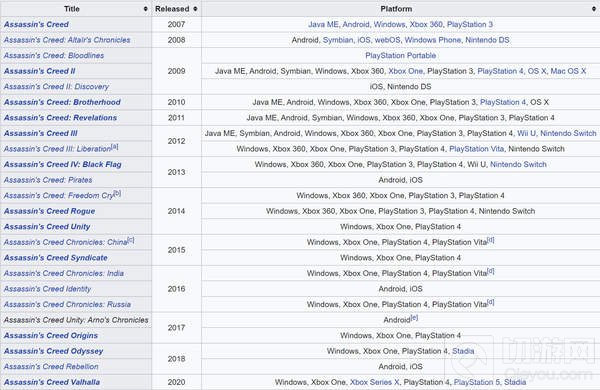This screenshot has width=600, height=390.
Task: Open the Xbox Series X link
Action: tap(374, 382)
